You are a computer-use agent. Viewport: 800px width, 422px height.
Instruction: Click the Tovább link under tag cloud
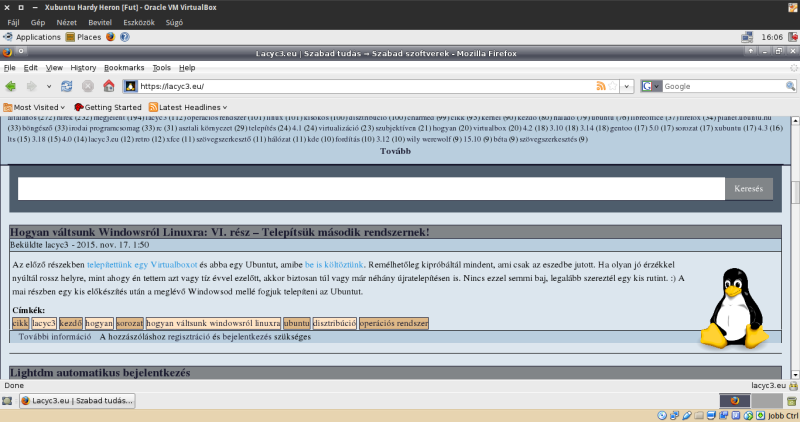395,151
